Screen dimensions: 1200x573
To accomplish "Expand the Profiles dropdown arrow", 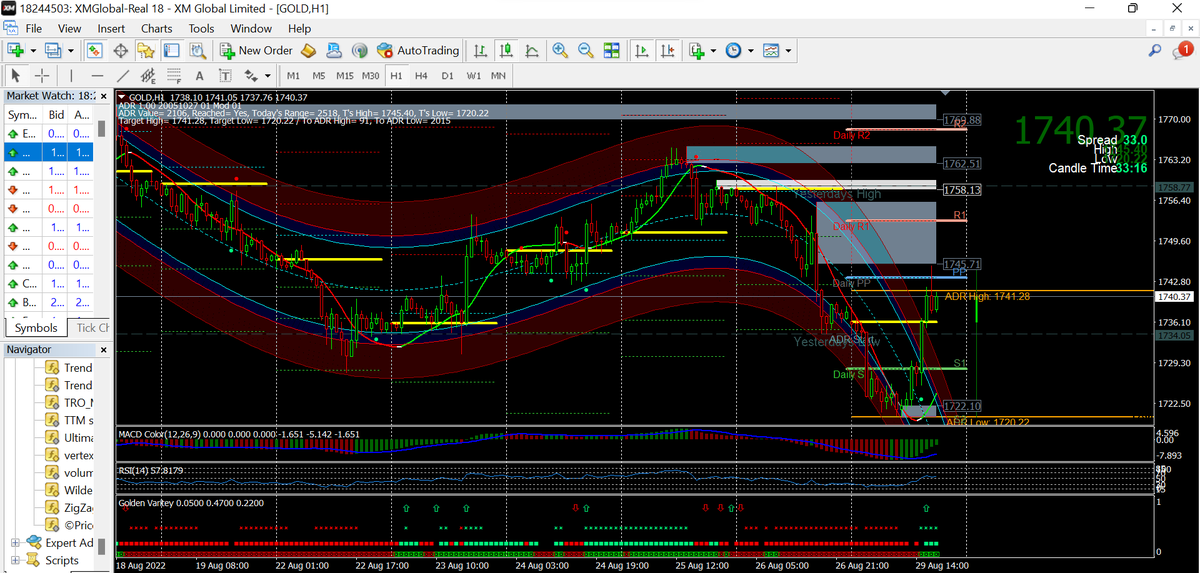I will (71, 50).
